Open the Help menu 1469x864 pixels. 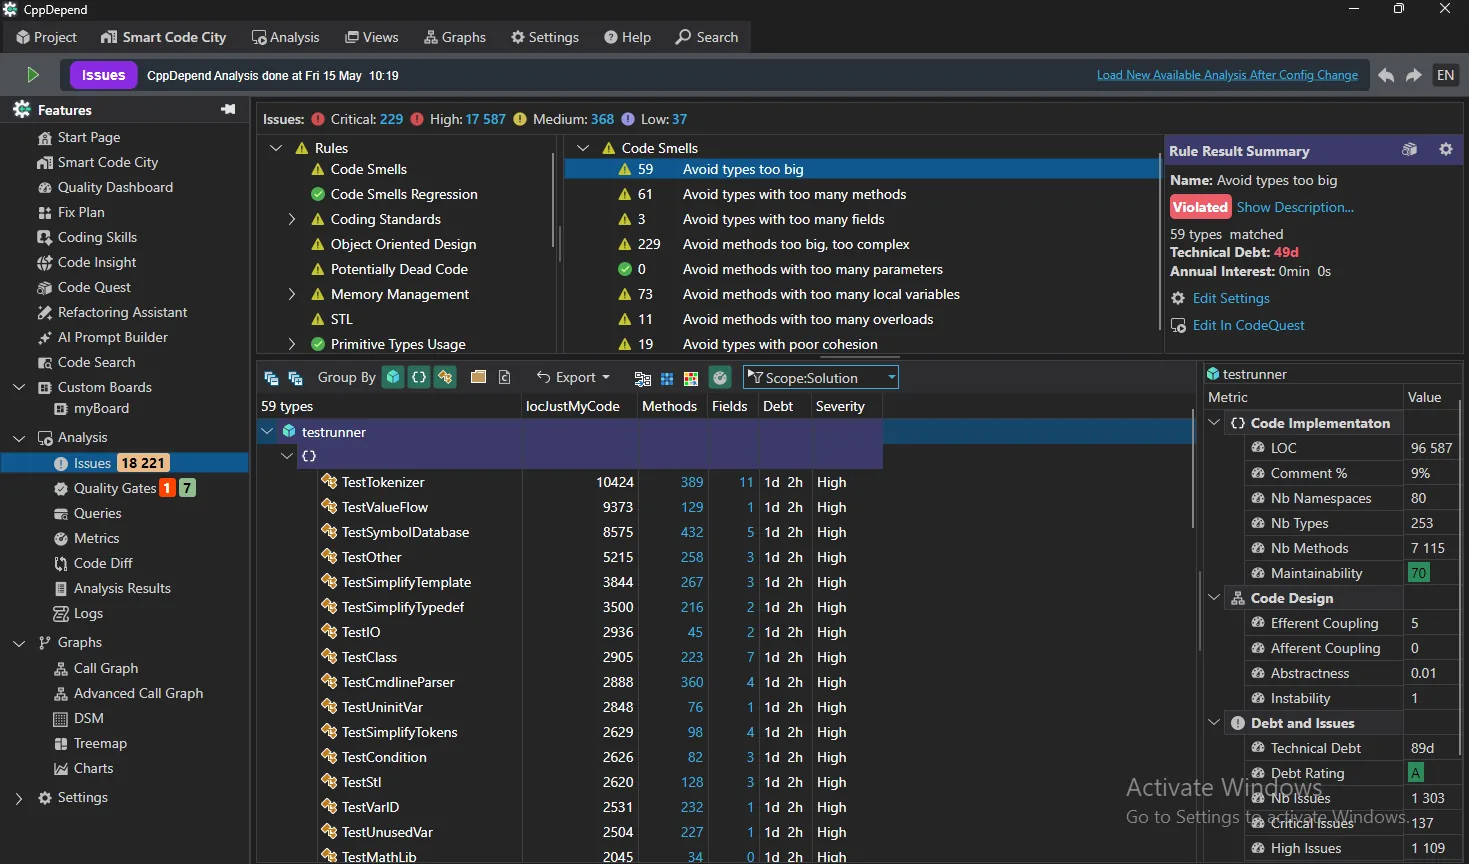click(627, 37)
